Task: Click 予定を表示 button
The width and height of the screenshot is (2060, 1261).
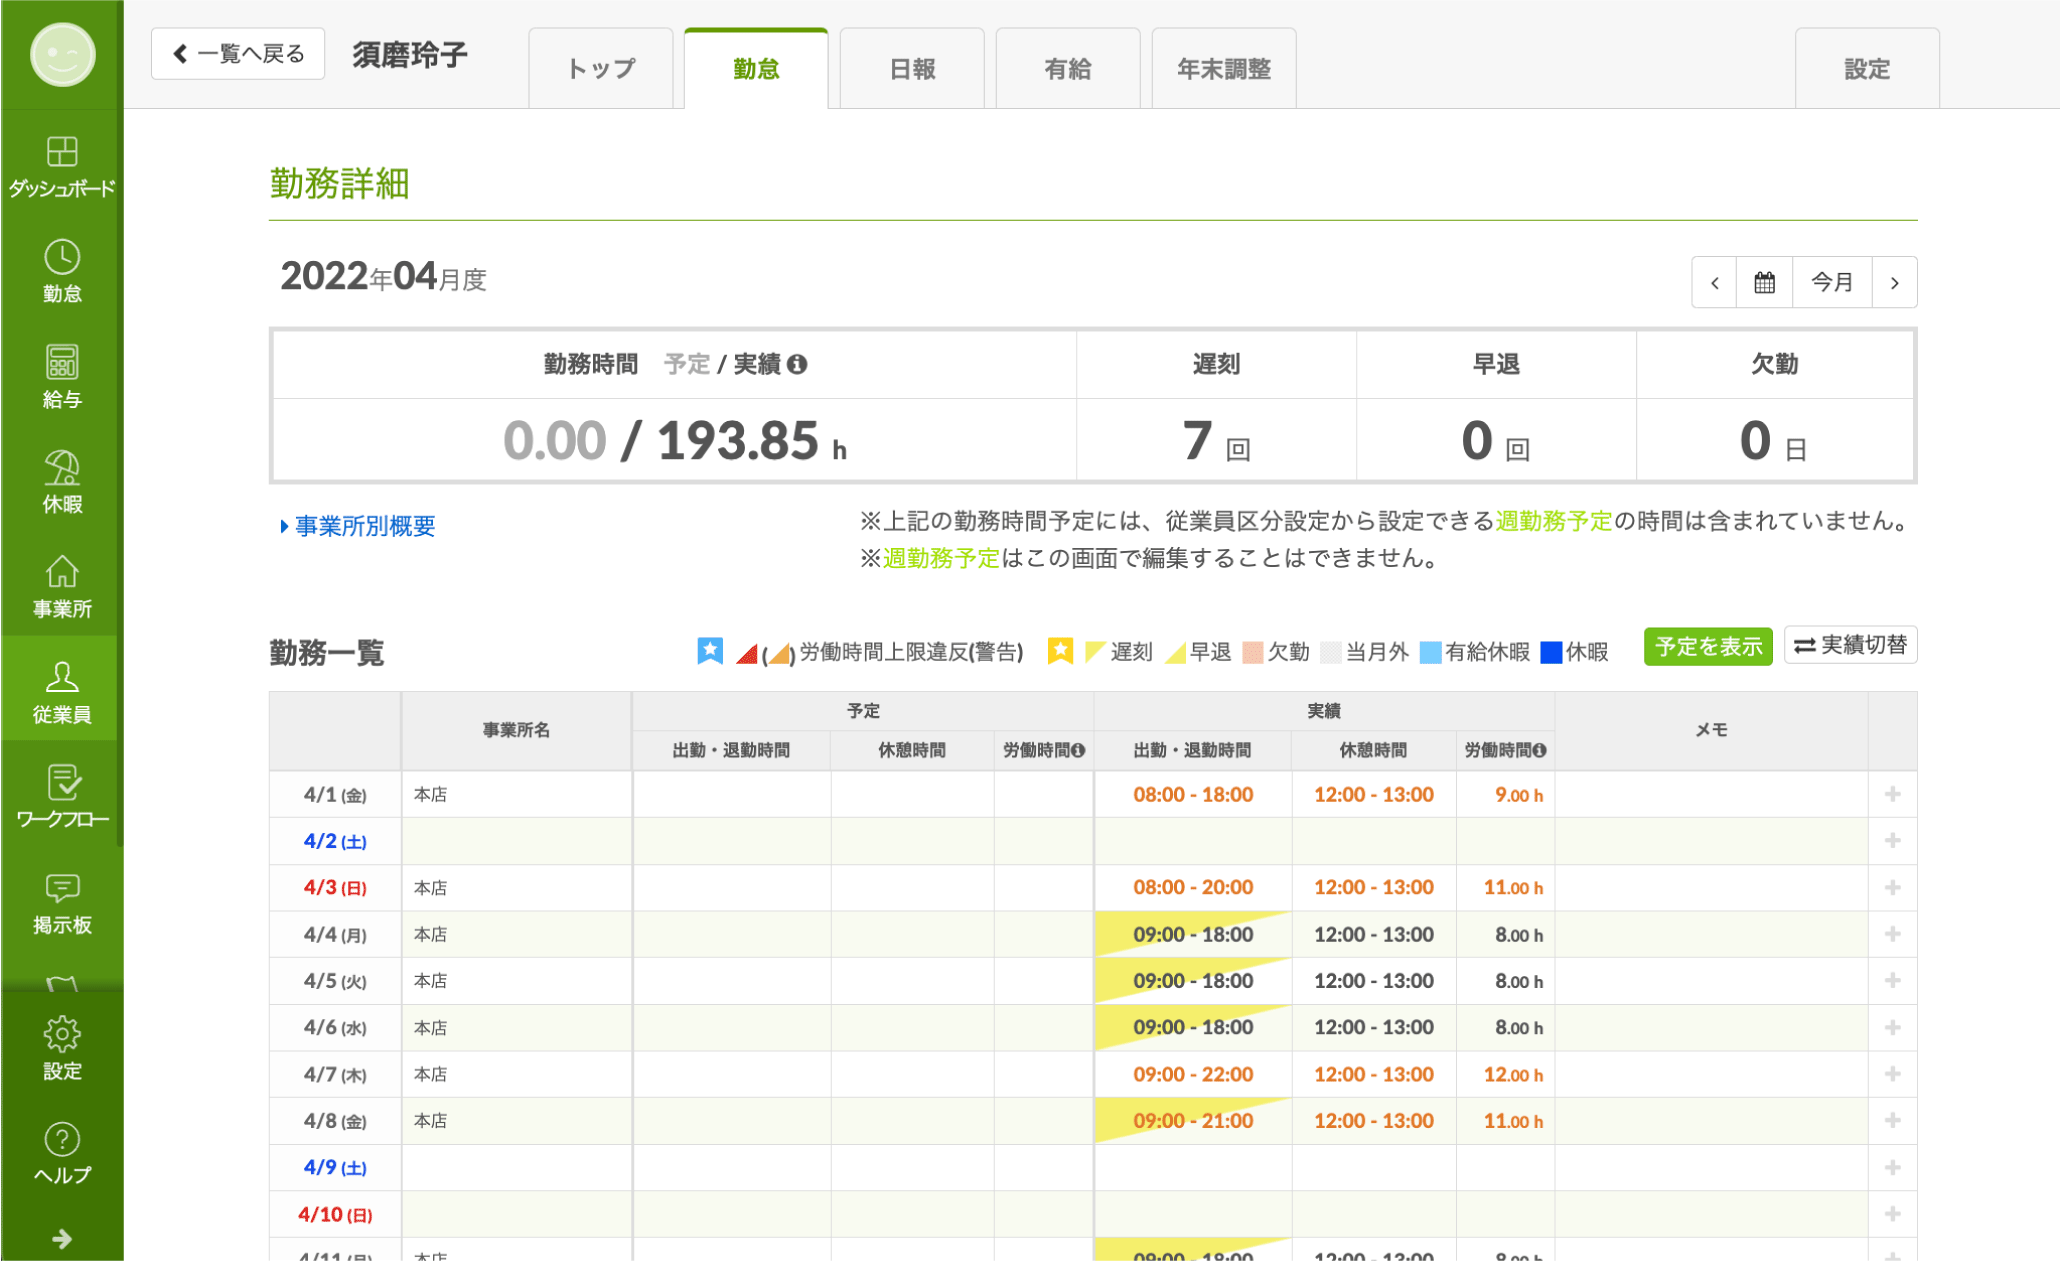Action: pyautogui.click(x=1708, y=646)
